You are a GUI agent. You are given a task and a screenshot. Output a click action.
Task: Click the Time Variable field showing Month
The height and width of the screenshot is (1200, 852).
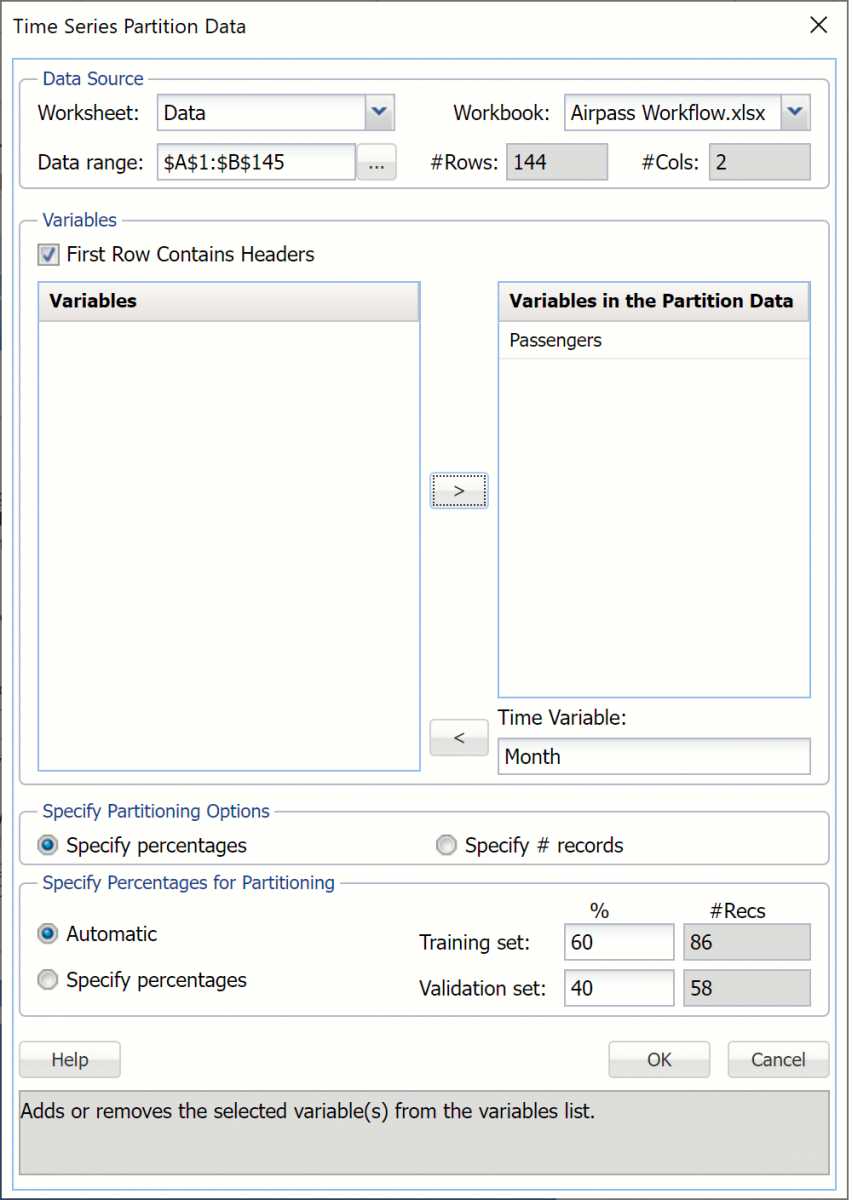tap(654, 757)
